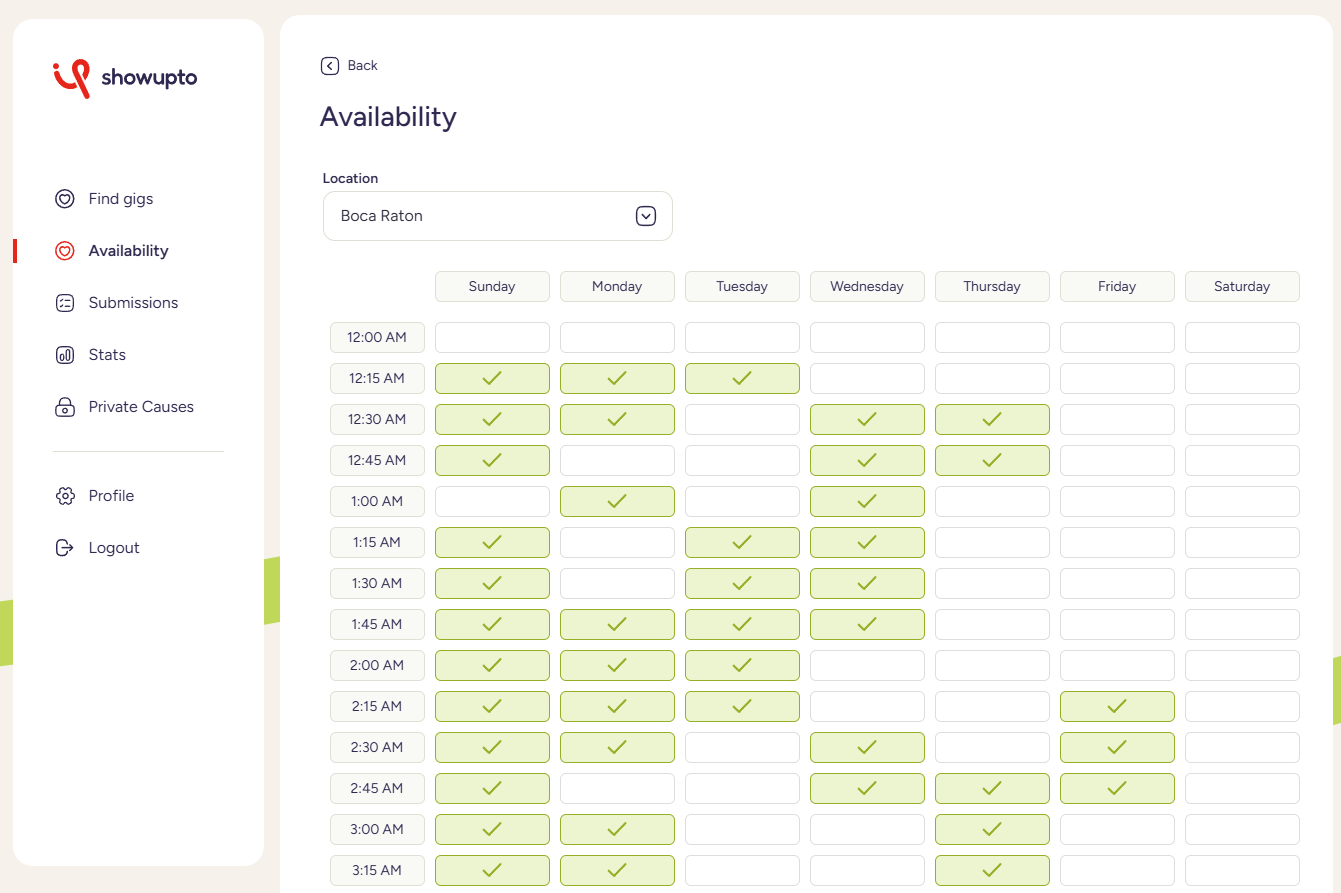
Task: Click the Submissions checklist icon
Action: (x=65, y=303)
